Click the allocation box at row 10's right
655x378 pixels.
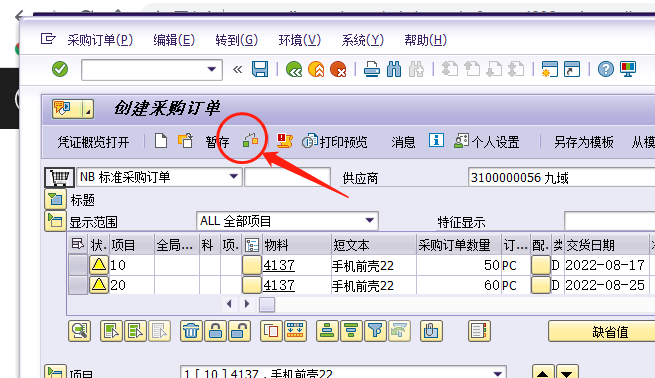click(541, 265)
